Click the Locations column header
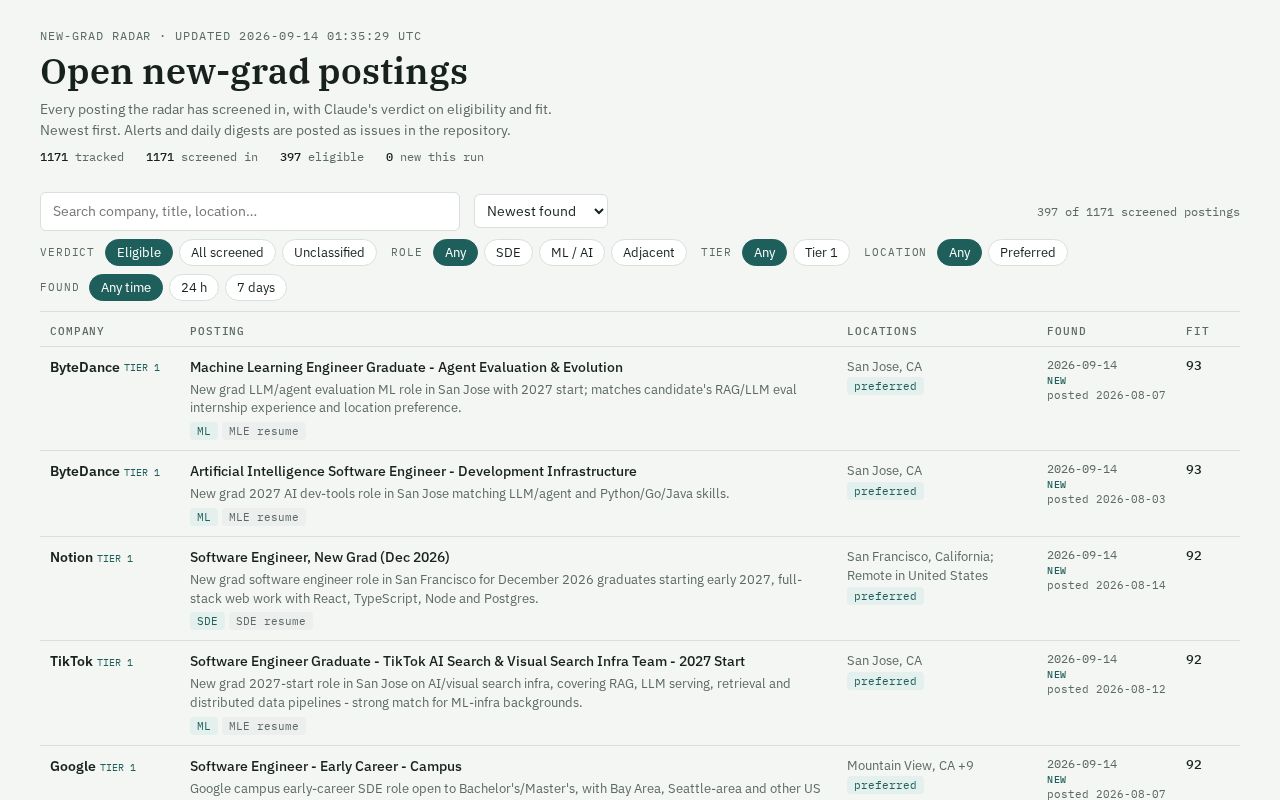Viewport: 1280px width, 800px height. [x=882, y=331]
